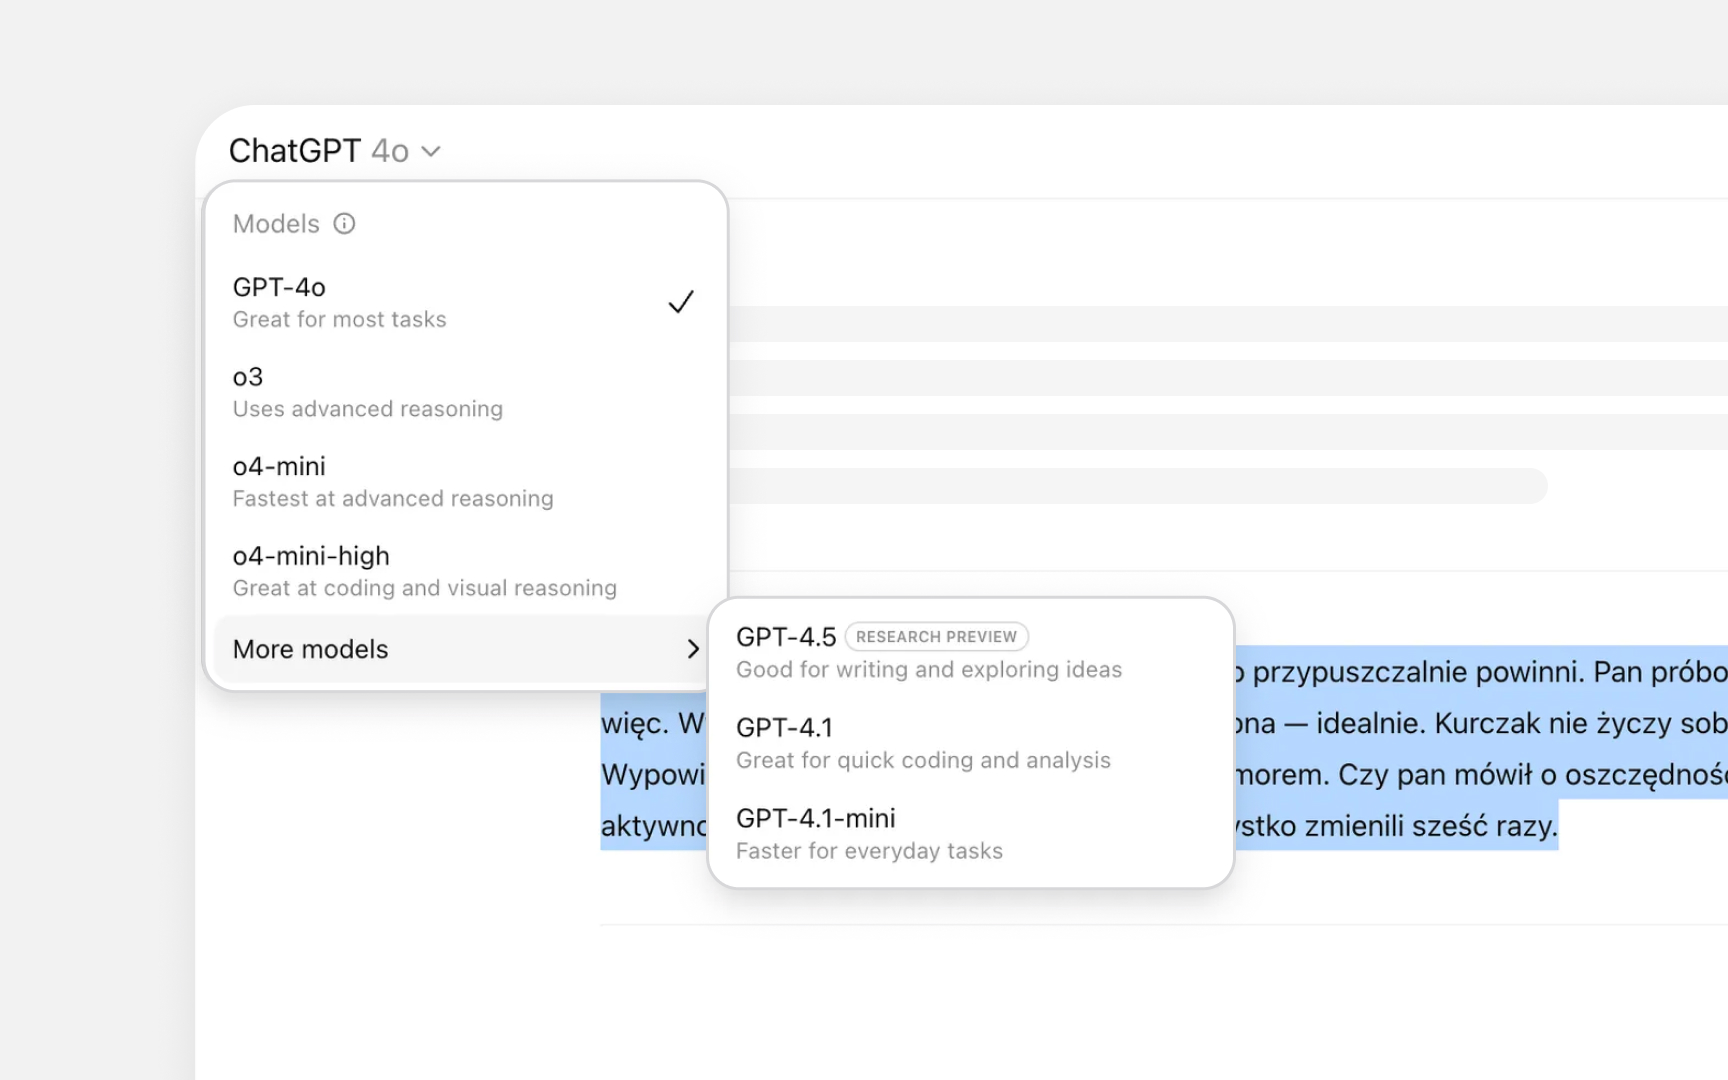1728x1080 pixels.
Task: Click highlighted text 'Czy pan mówił o'
Action: tap(1448, 775)
